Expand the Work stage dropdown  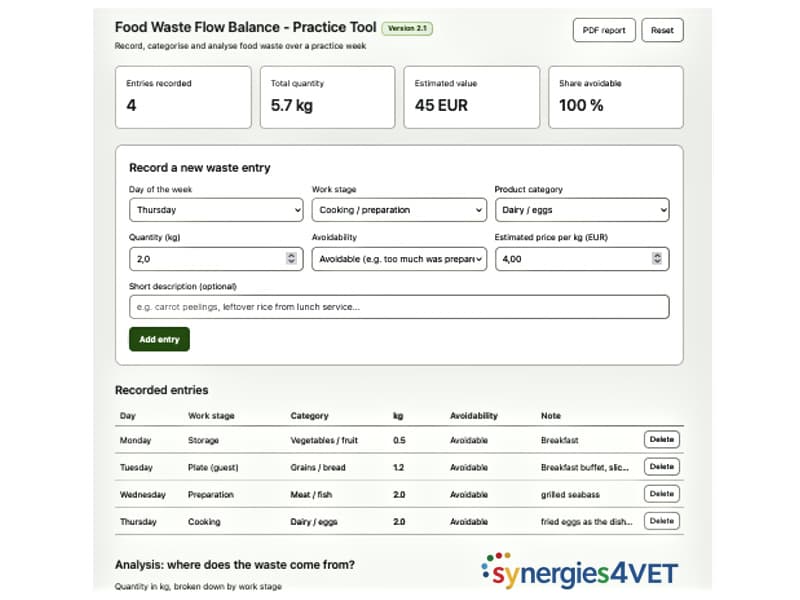click(399, 210)
